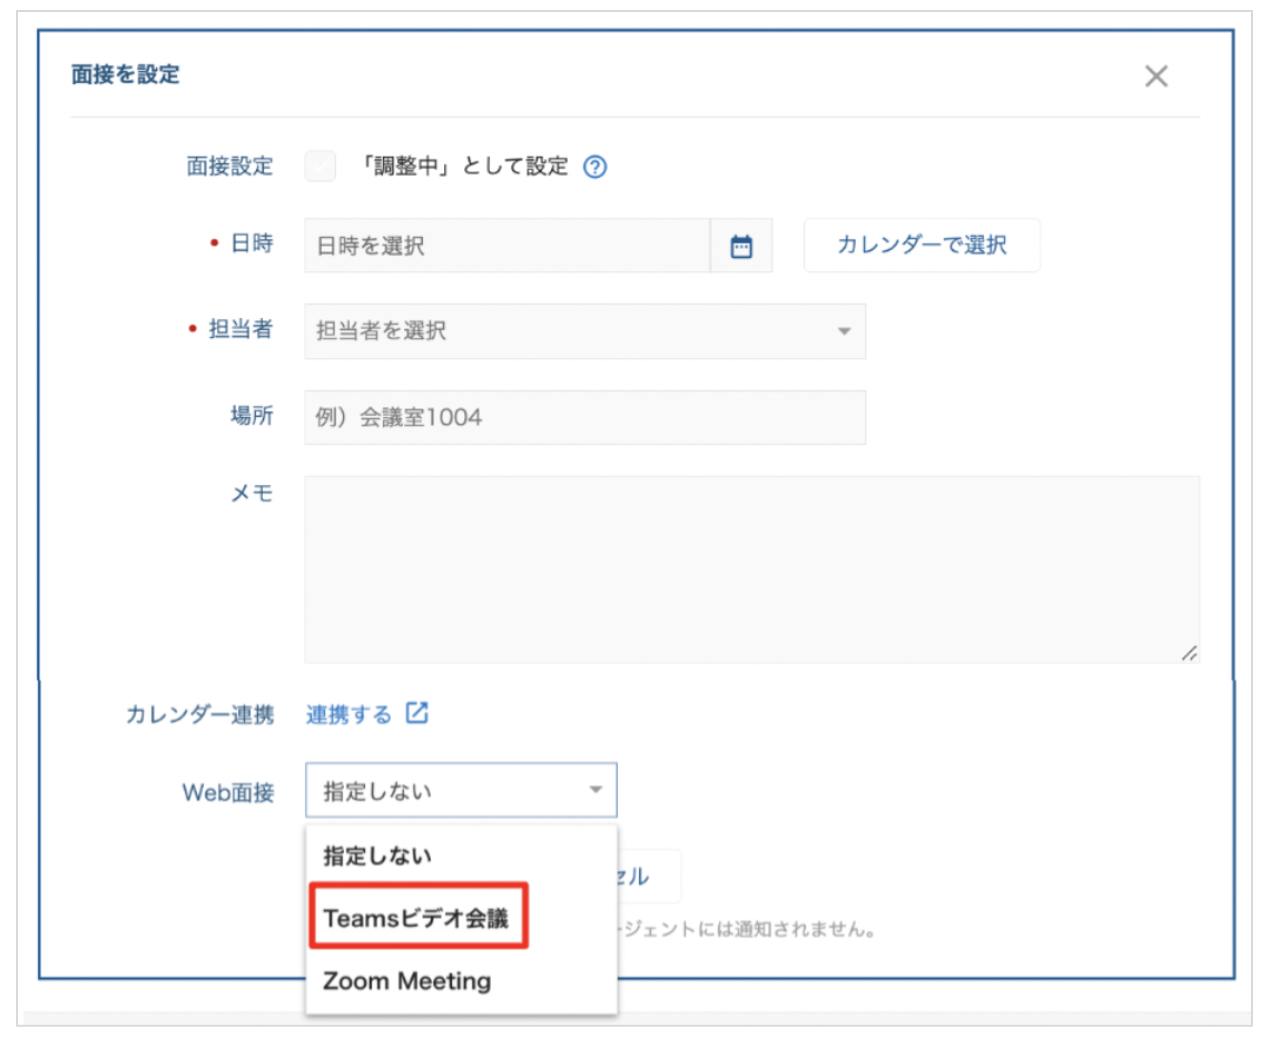
Task: Check the 「調整中」として設定 checkbox
Action: (320, 166)
